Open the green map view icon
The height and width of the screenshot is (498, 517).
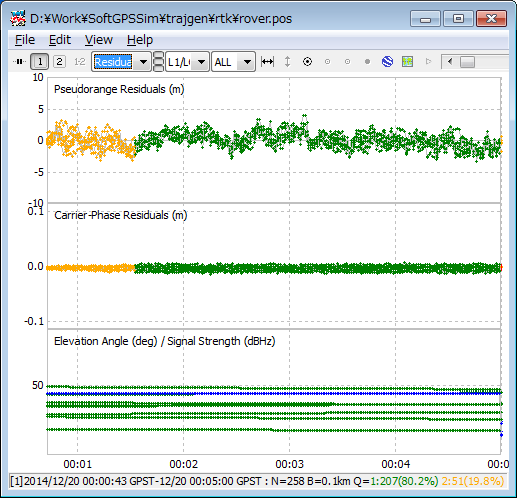click(407, 62)
